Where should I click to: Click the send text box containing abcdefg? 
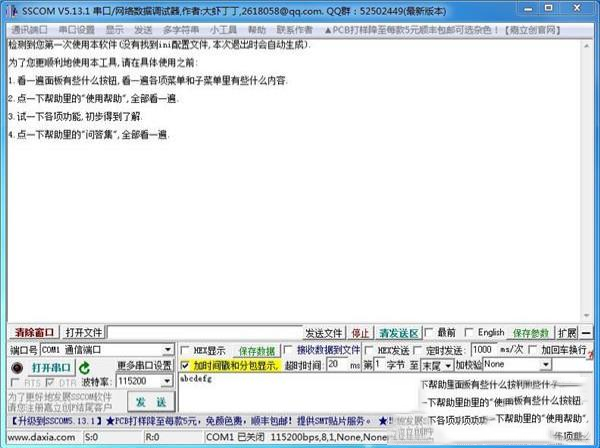click(x=290, y=394)
